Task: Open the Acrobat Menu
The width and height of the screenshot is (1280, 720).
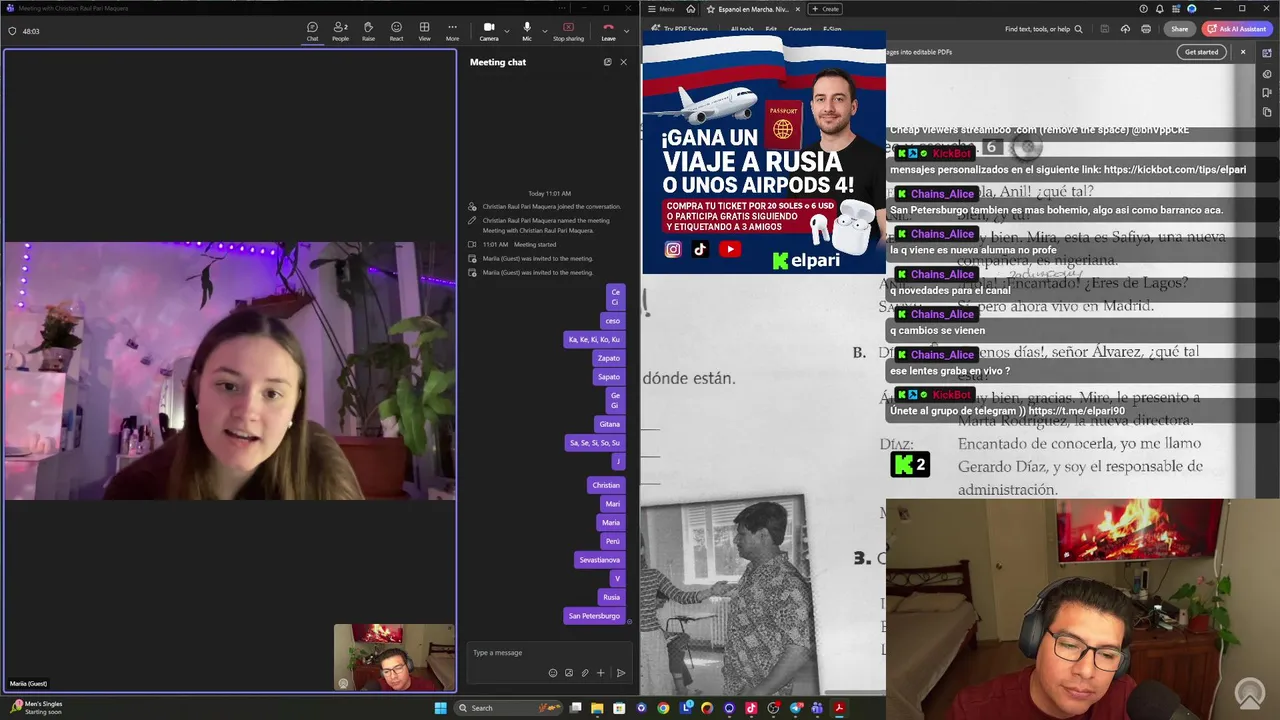Action: pos(661,9)
